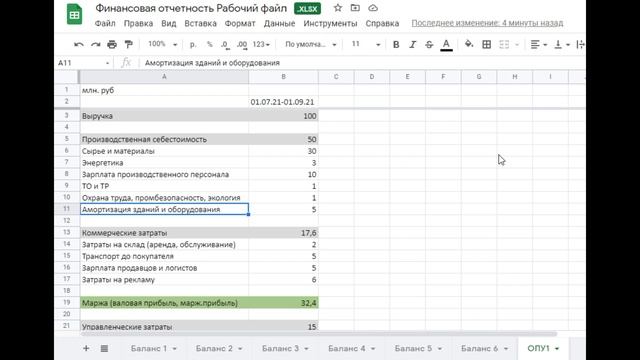The image size is (640, 360).
Task: Undo the last action
Action: pyautogui.click(x=79, y=44)
